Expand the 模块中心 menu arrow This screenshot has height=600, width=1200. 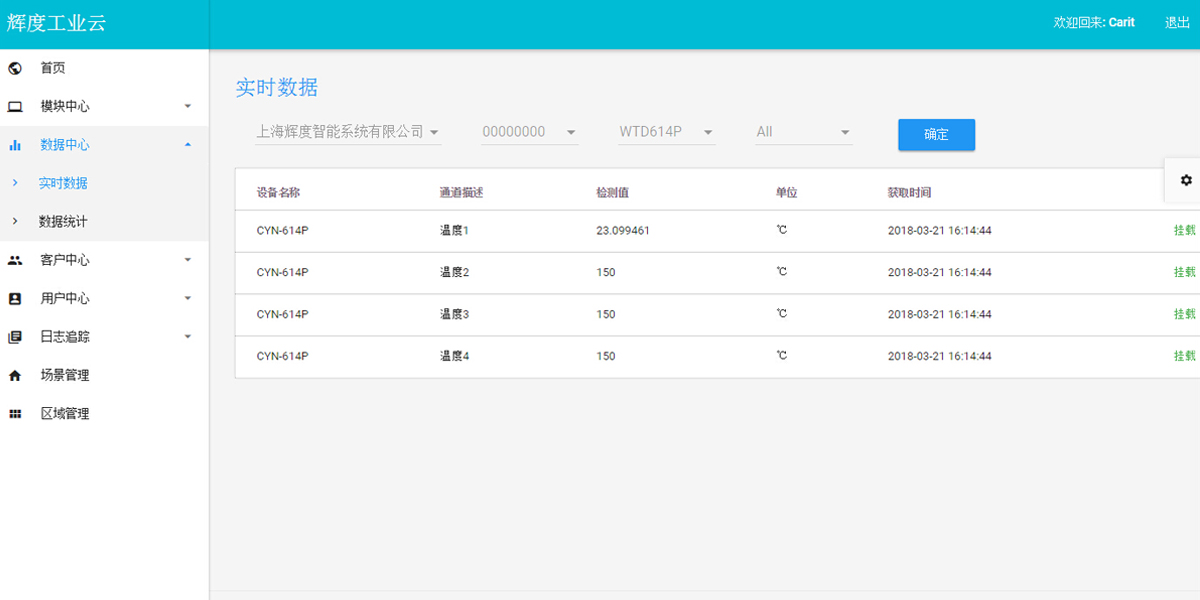pyautogui.click(x=187, y=107)
